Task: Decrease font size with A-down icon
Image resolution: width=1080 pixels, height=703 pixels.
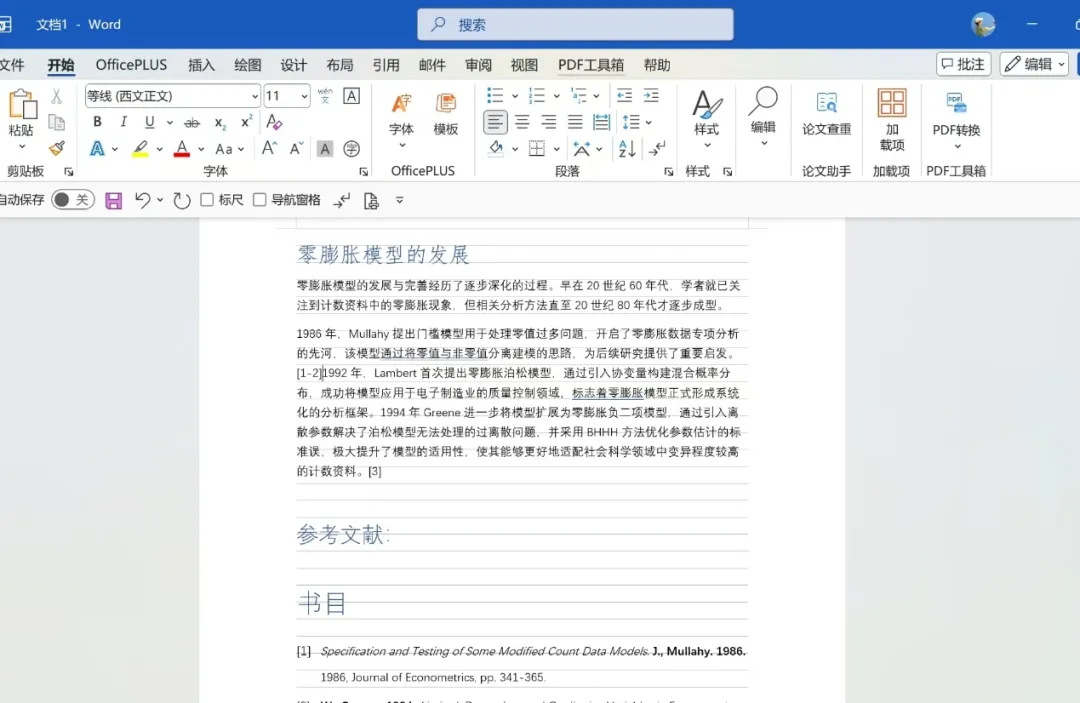Action: pos(296,148)
